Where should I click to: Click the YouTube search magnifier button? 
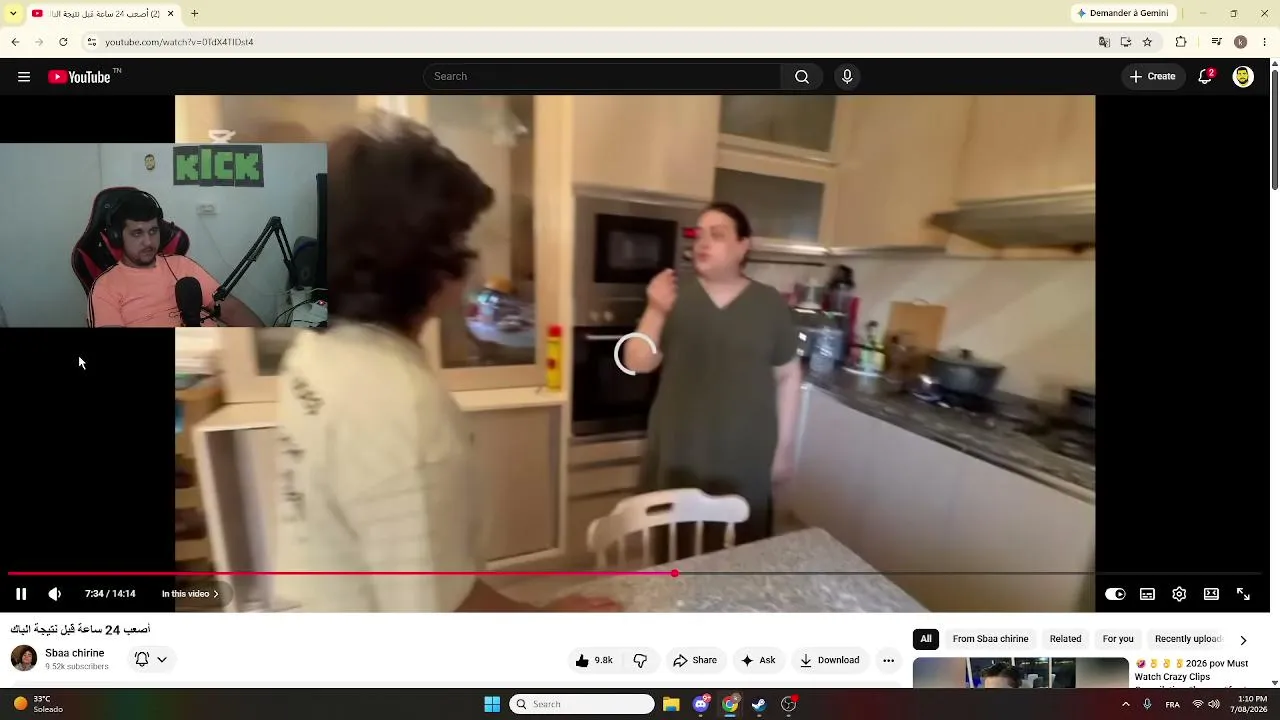pos(802,77)
